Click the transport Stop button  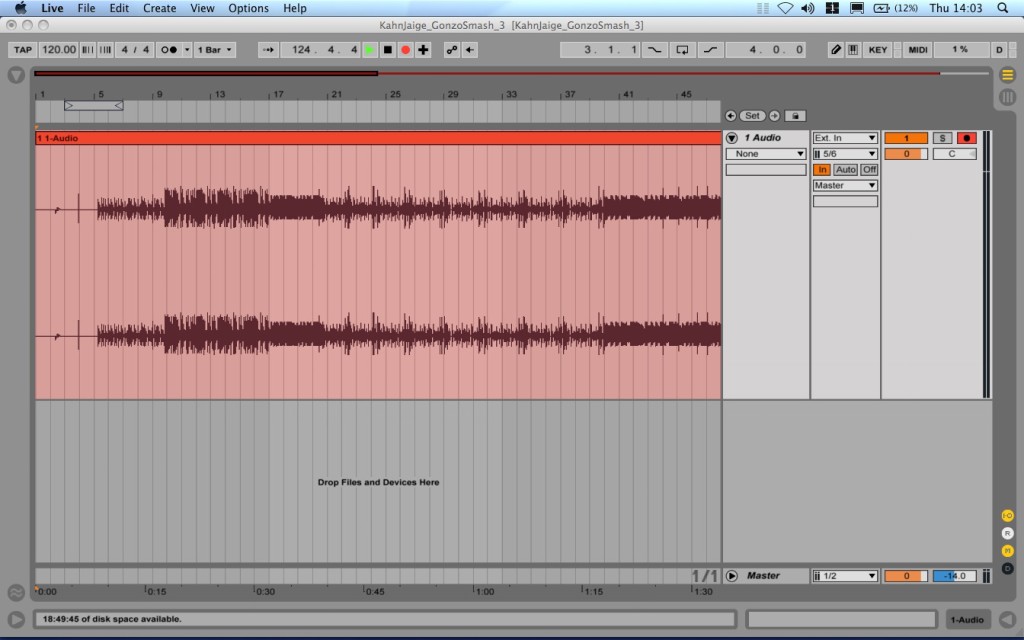click(387, 50)
